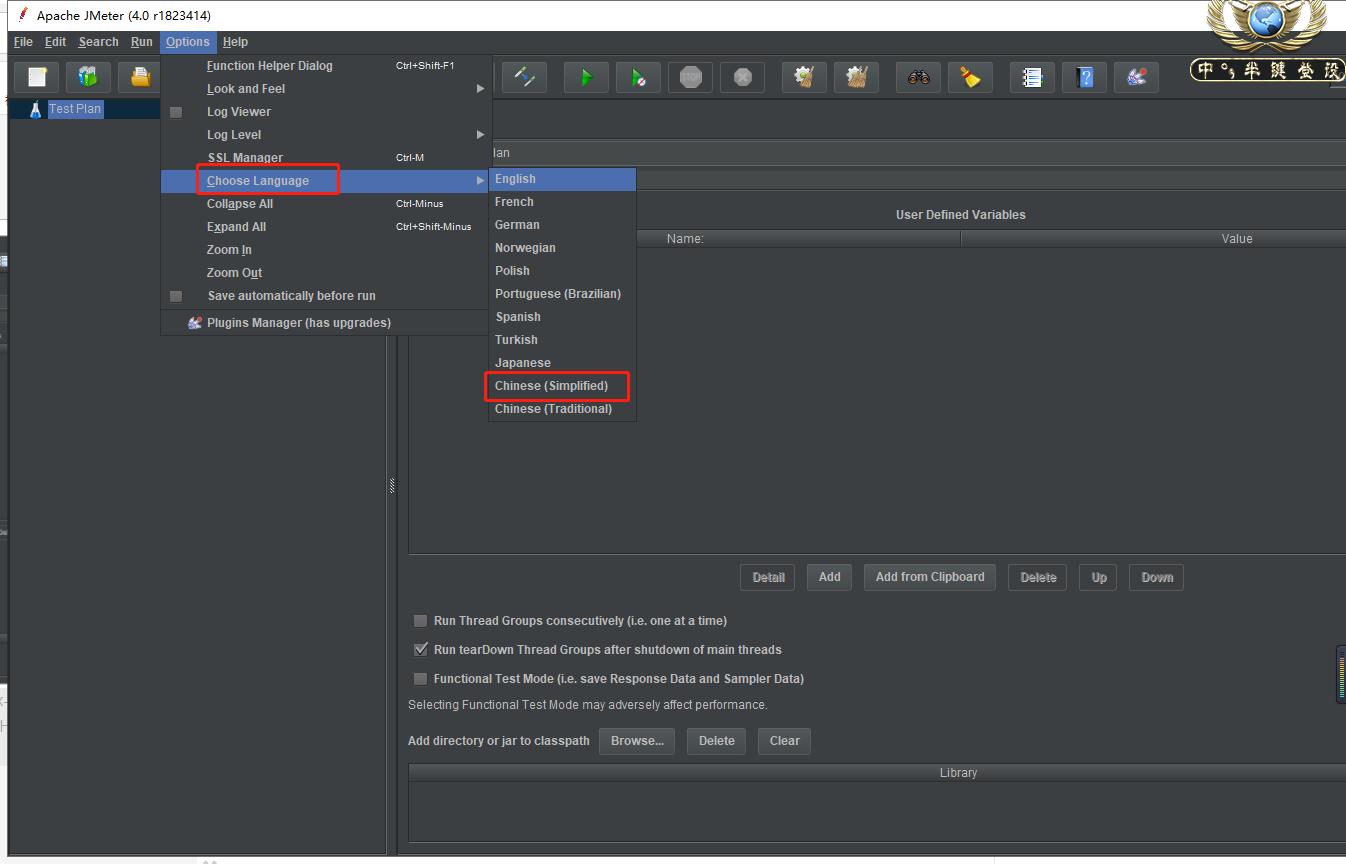Click the Clear broom toolbar icon
Image resolution: width=1346 pixels, height=864 pixels.
[x=804, y=77]
